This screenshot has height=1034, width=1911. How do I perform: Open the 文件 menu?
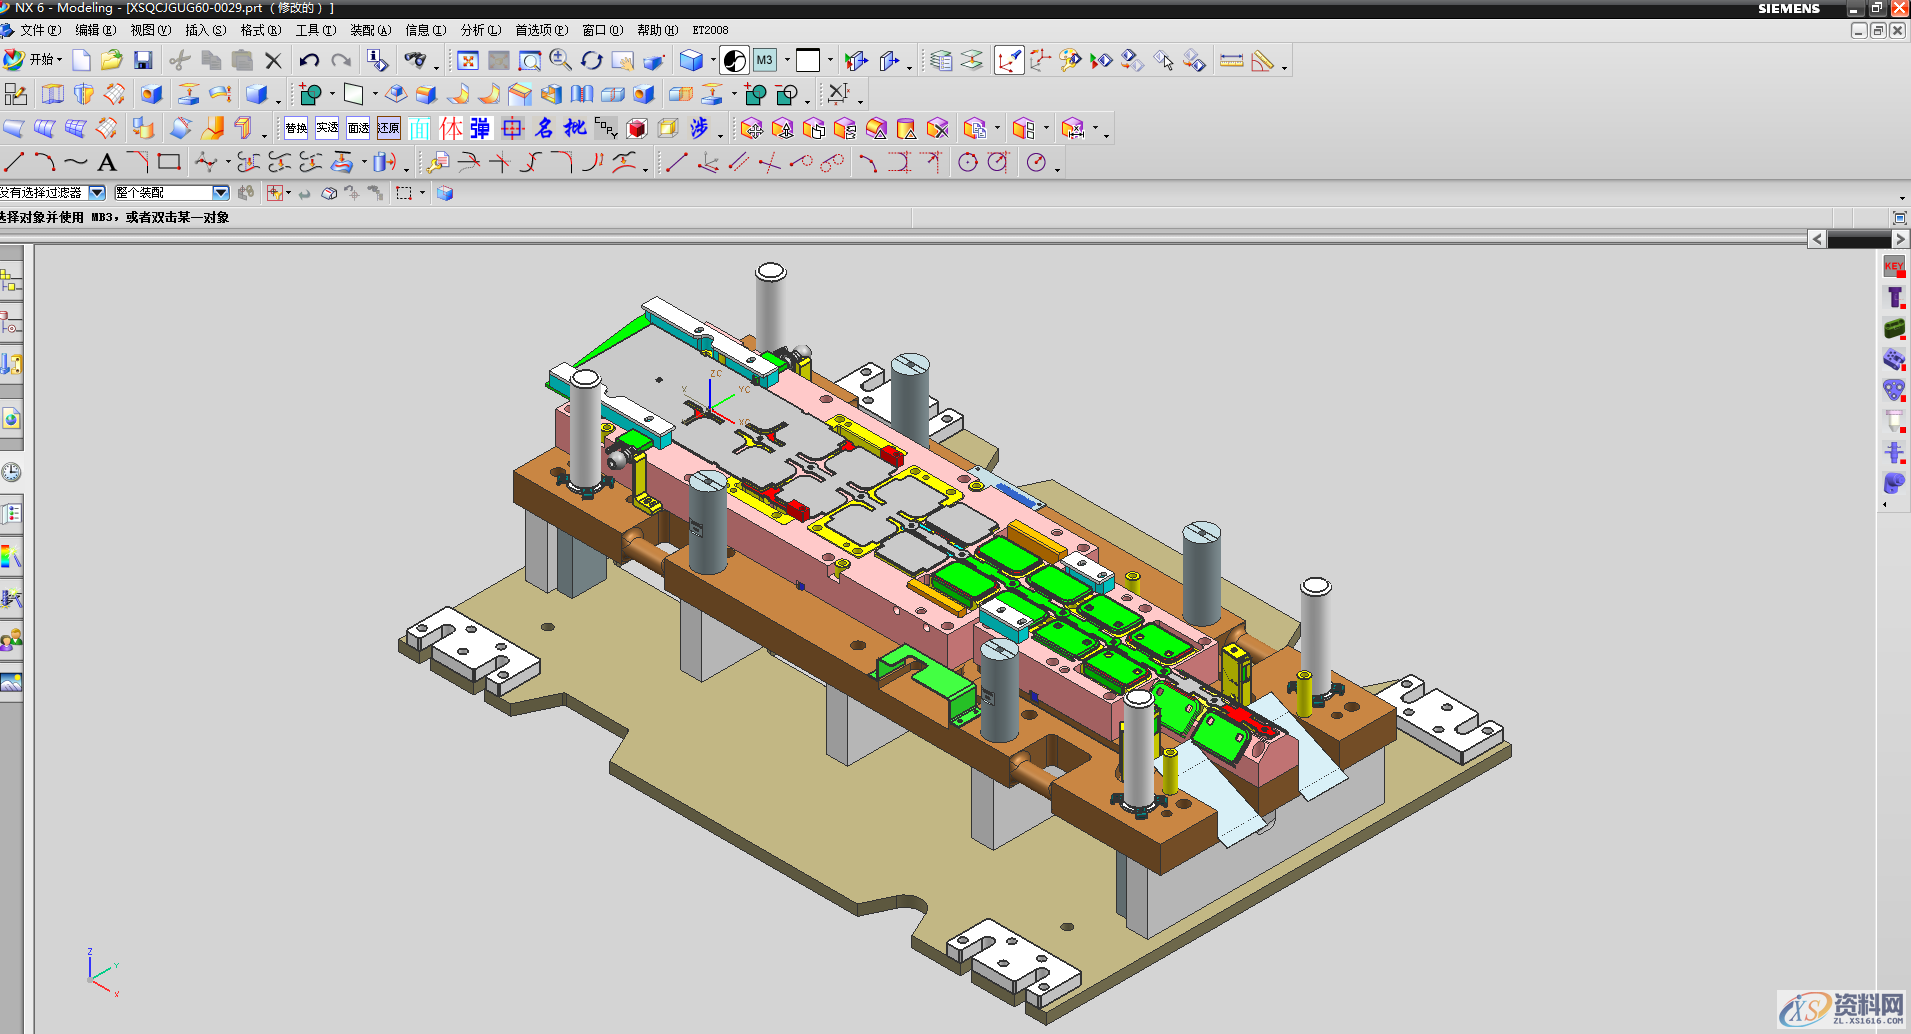coord(38,30)
